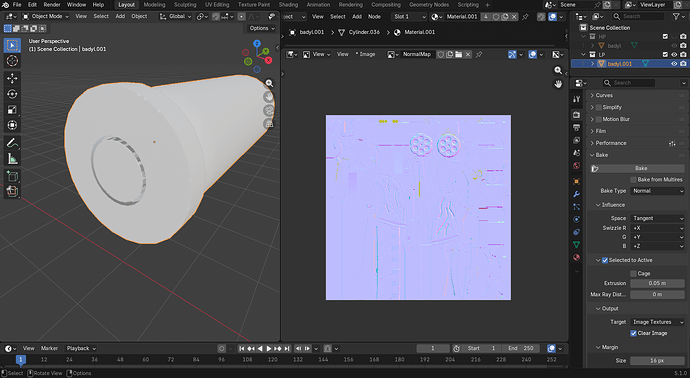Image resolution: width=690 pixels, height=378 pixels.
Task: Select the Move tool
Action: tap(12, 78)
